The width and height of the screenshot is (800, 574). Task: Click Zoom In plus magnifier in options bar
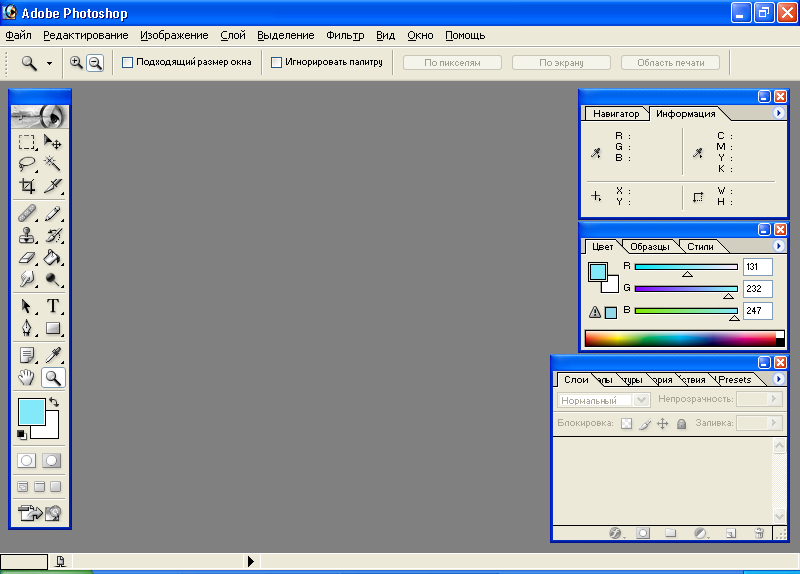pos(76,62)
